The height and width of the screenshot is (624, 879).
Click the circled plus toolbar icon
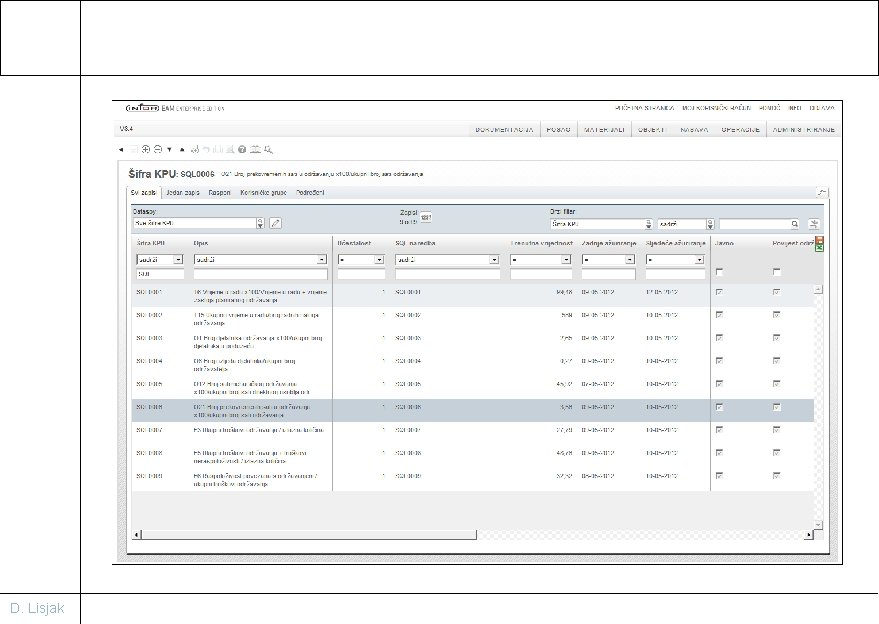point(146,149)
